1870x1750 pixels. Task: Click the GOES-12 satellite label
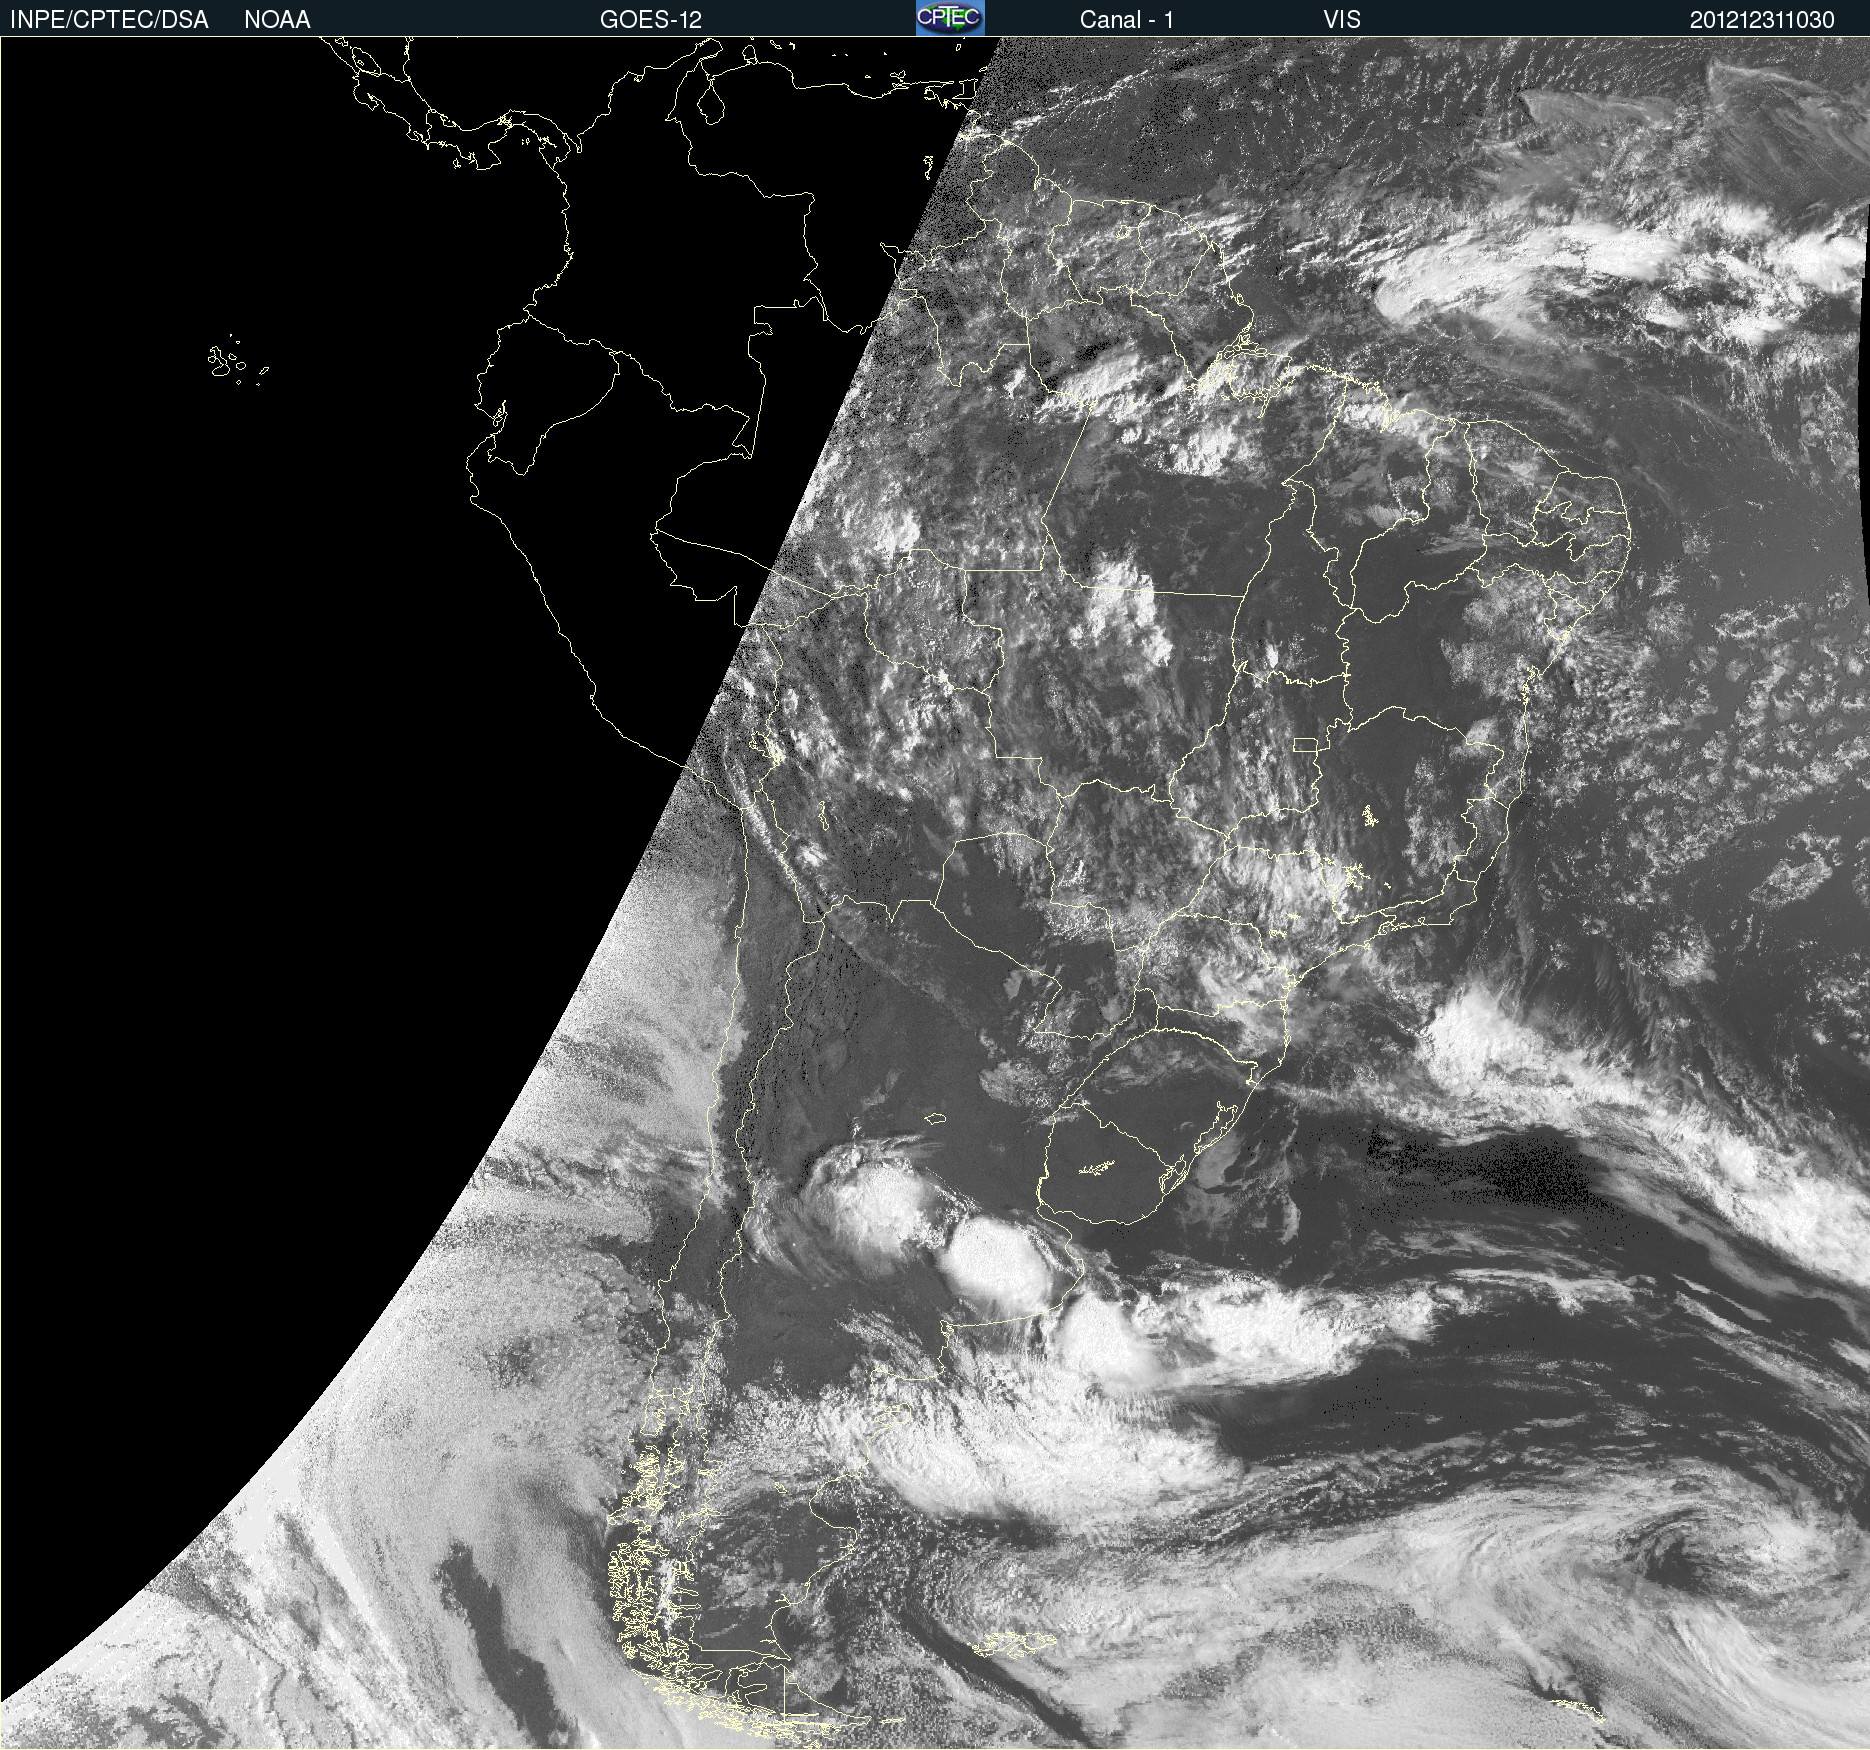coord(650,20)
